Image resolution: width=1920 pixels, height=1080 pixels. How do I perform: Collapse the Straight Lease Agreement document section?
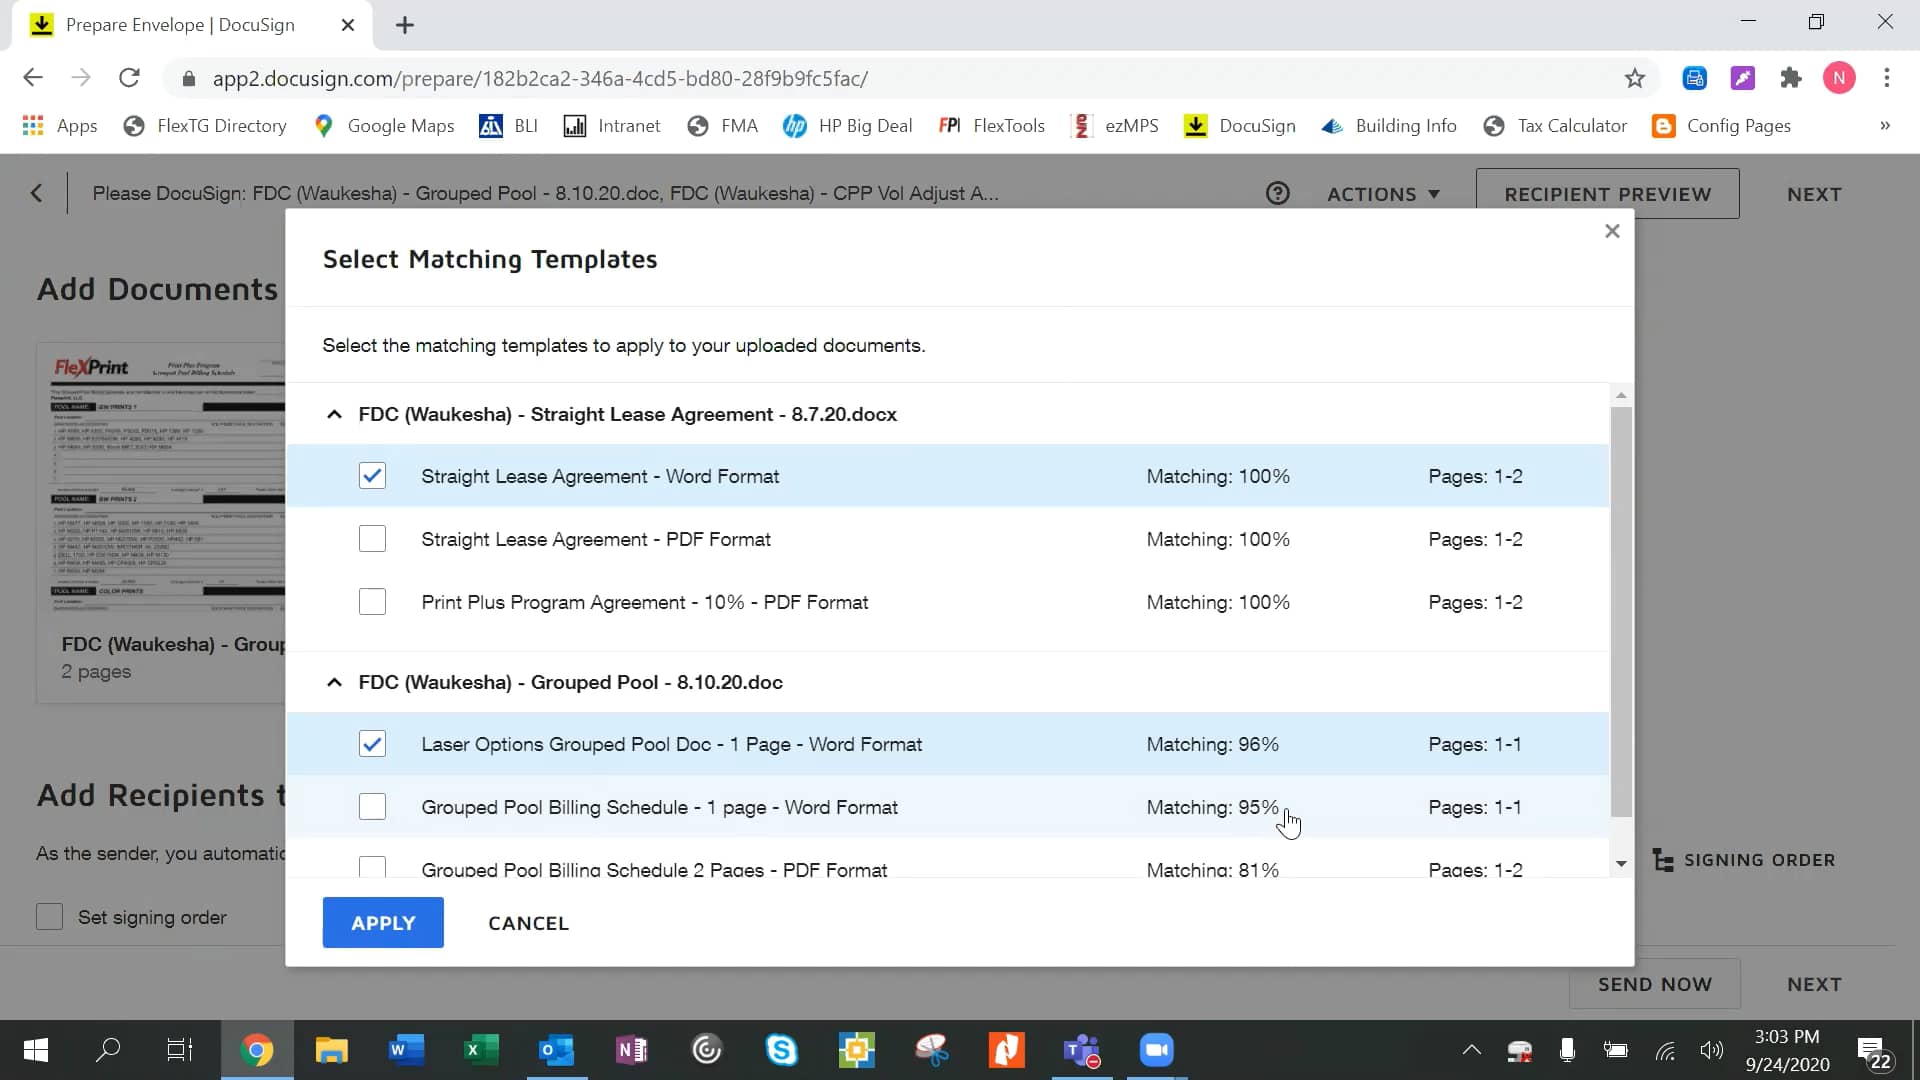click(x=334, y=414)
